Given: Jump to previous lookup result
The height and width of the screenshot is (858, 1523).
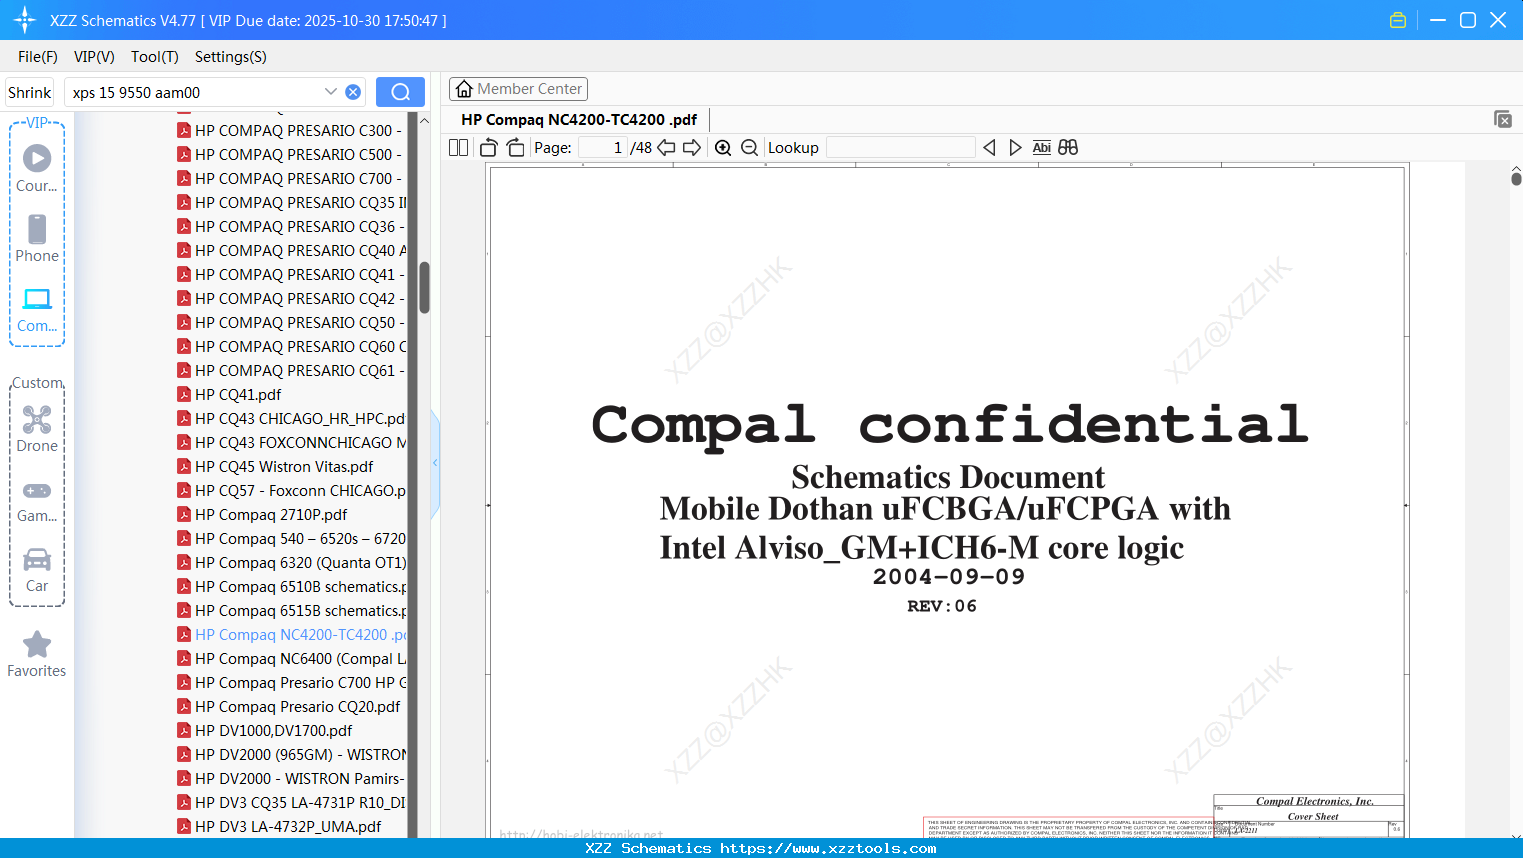Looking at the screenshot, I should [989, 148].
